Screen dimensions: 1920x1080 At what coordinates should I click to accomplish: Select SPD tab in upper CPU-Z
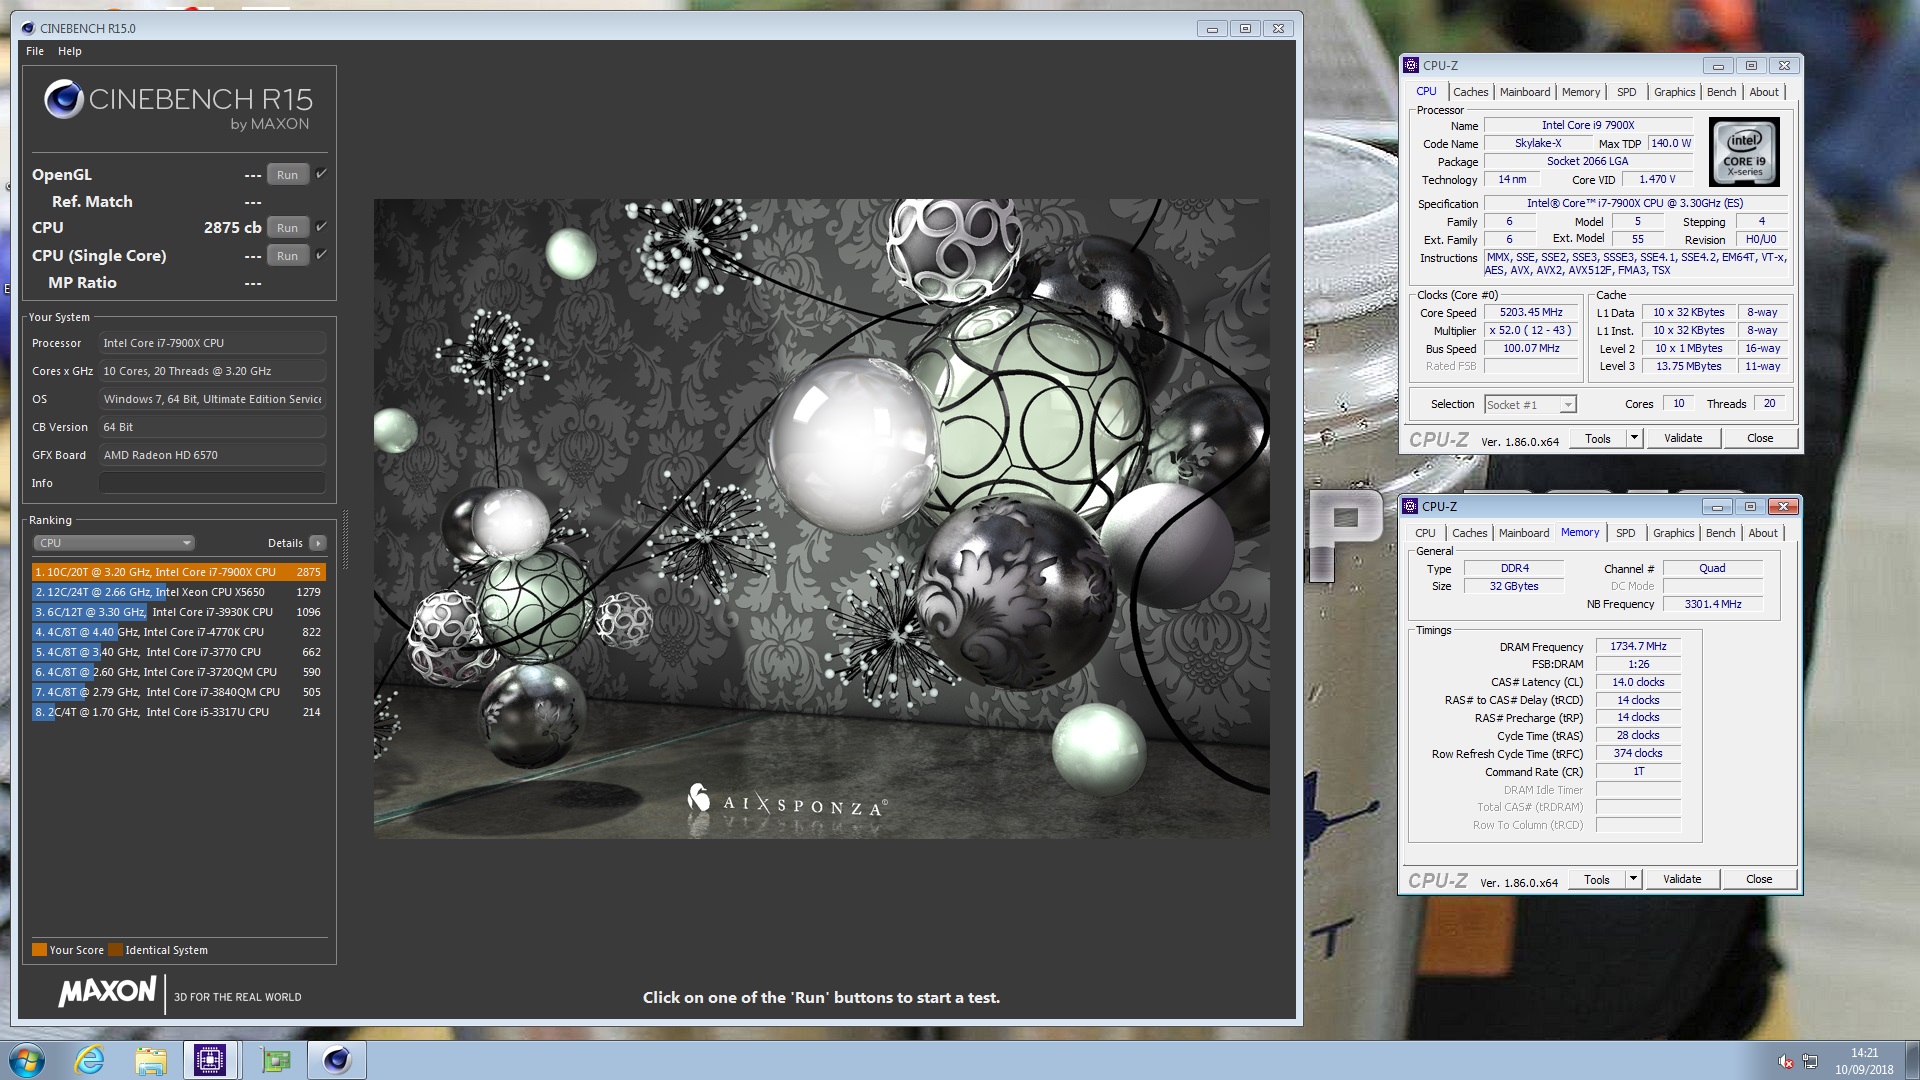coord(1627,92)
